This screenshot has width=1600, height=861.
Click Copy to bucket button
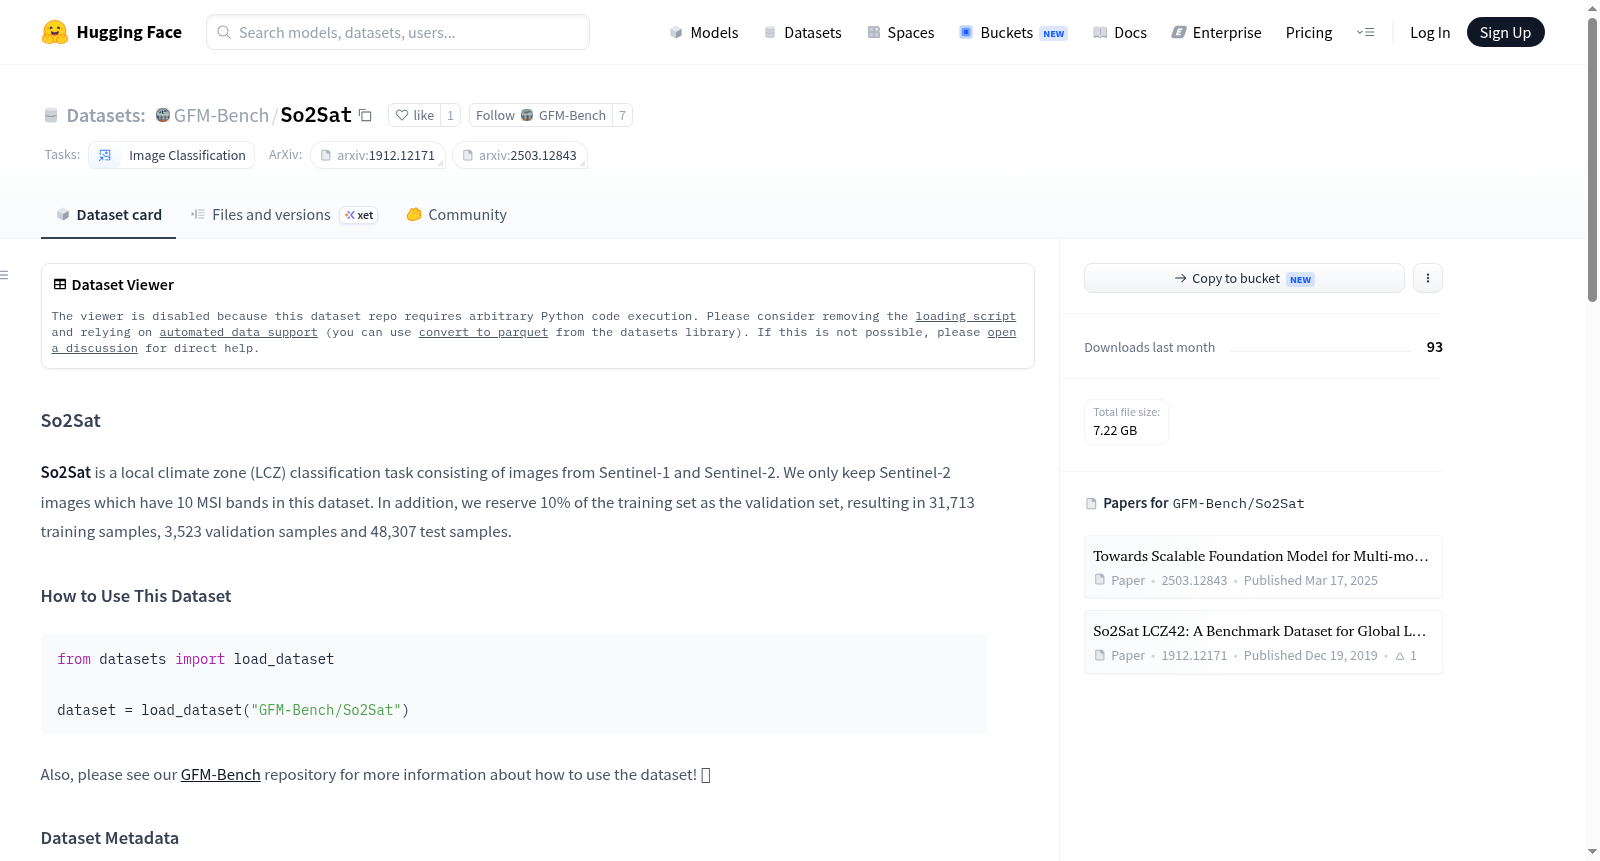tap(1244, 278)
